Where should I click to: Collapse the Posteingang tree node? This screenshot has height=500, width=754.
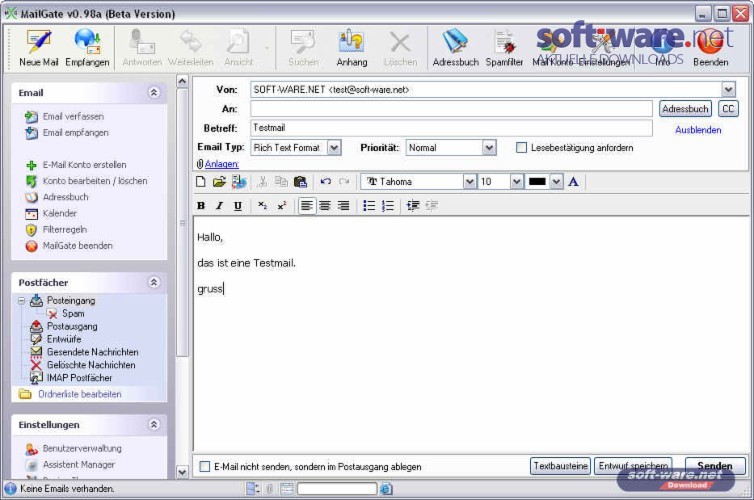click(21, 301)
